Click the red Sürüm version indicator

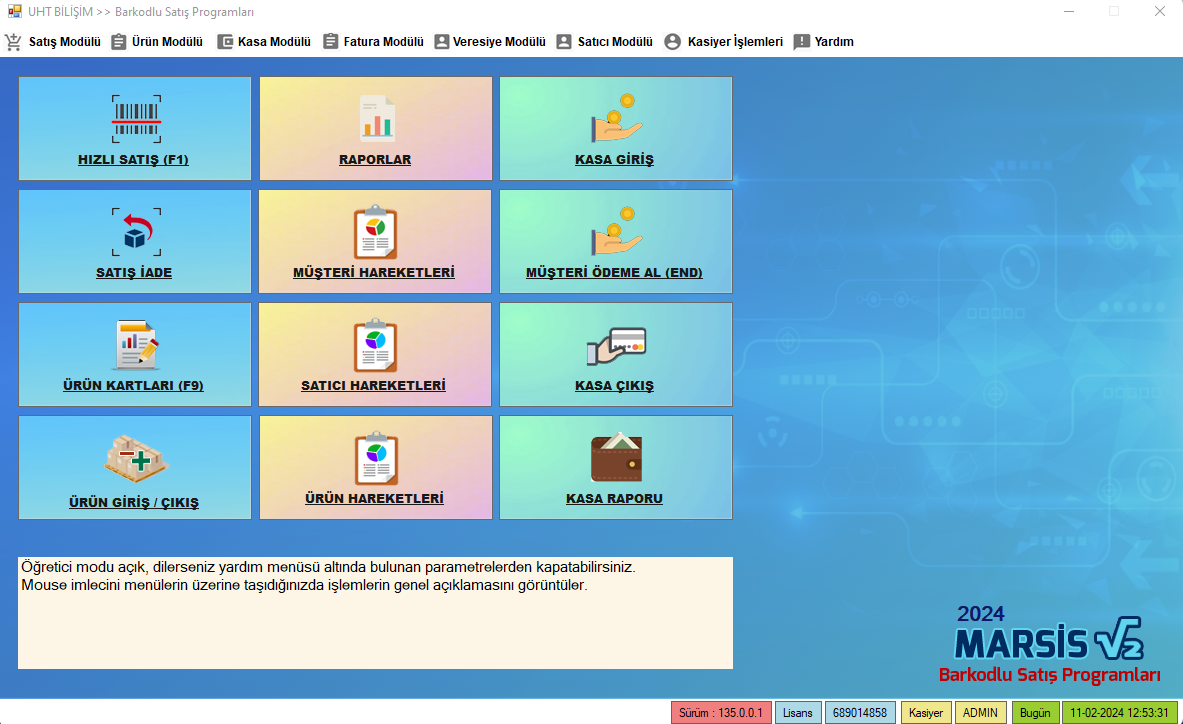[721, 713]
